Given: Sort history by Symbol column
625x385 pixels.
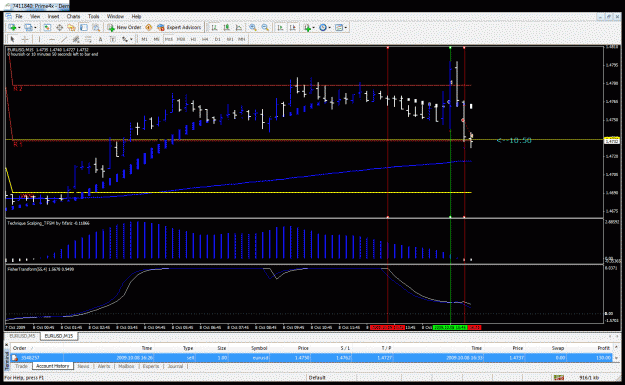Looking at the screenshot, I should (x=259, y=348).
